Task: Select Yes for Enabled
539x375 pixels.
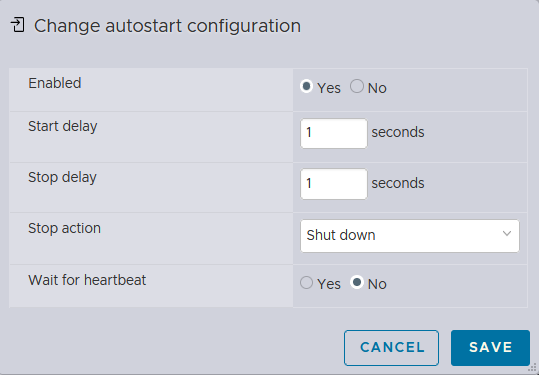Action: 306,86
